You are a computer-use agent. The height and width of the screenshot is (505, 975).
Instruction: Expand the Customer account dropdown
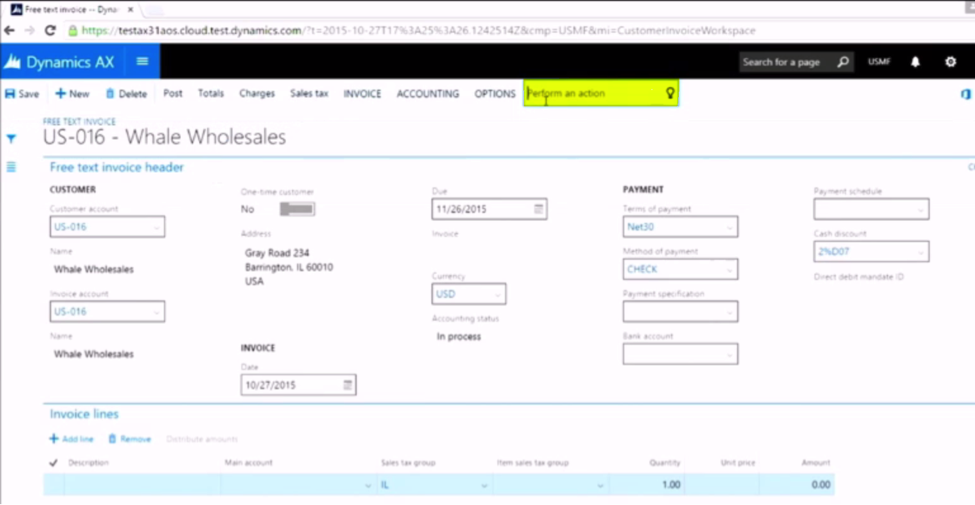coord(157,227)
